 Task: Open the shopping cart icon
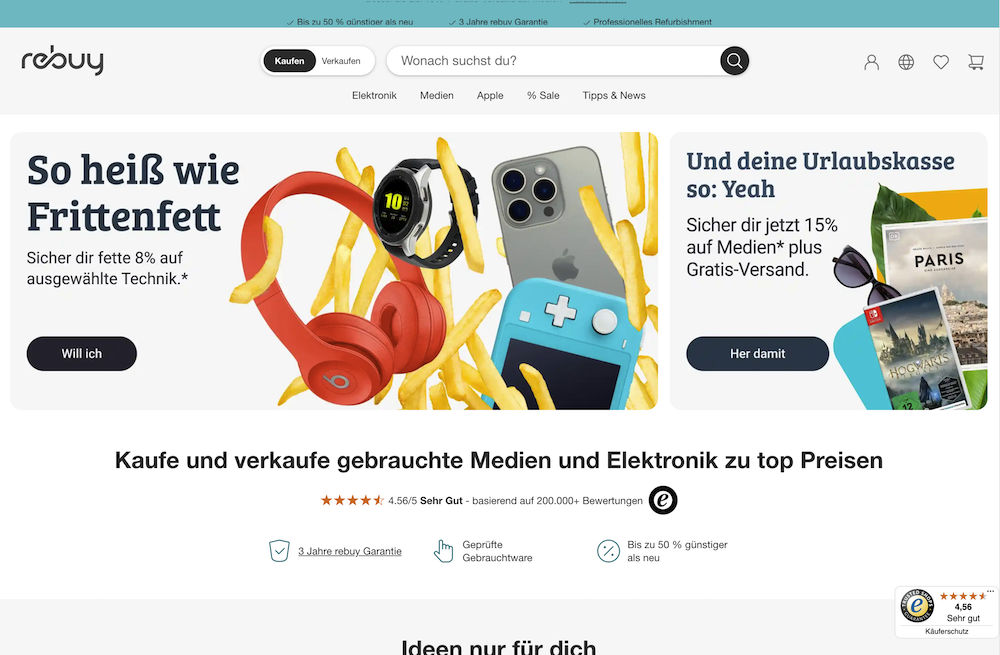(976, 62)
